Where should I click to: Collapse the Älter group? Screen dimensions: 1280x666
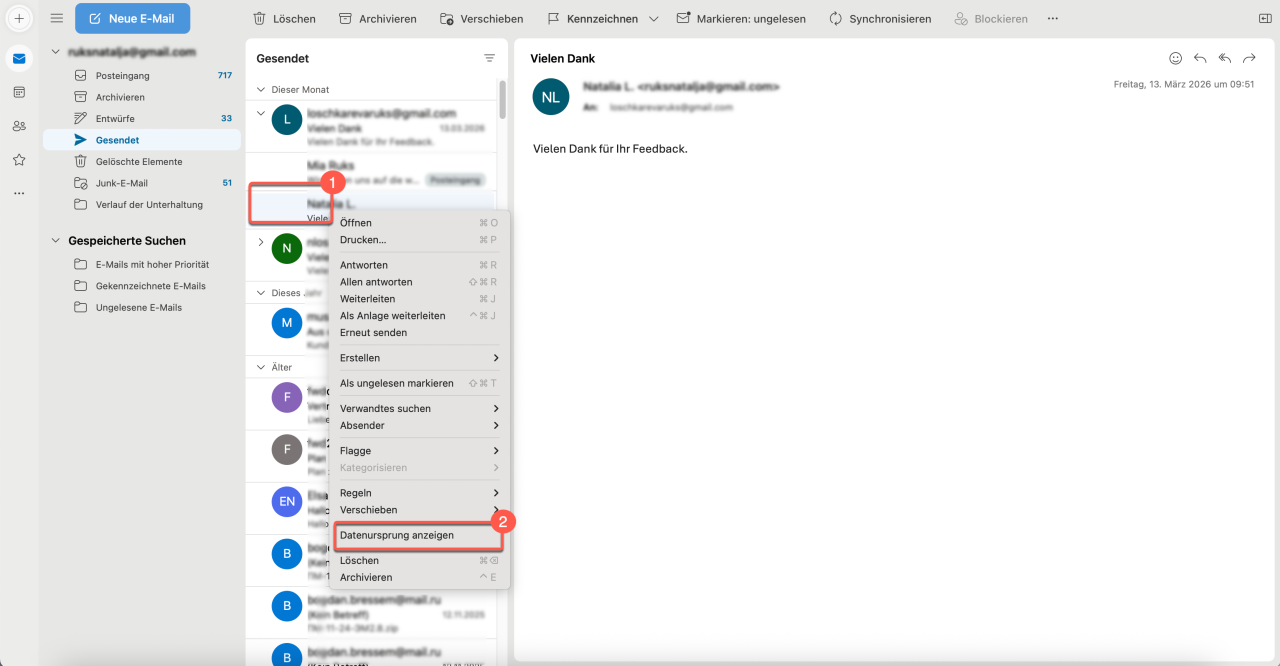point(262,367)
